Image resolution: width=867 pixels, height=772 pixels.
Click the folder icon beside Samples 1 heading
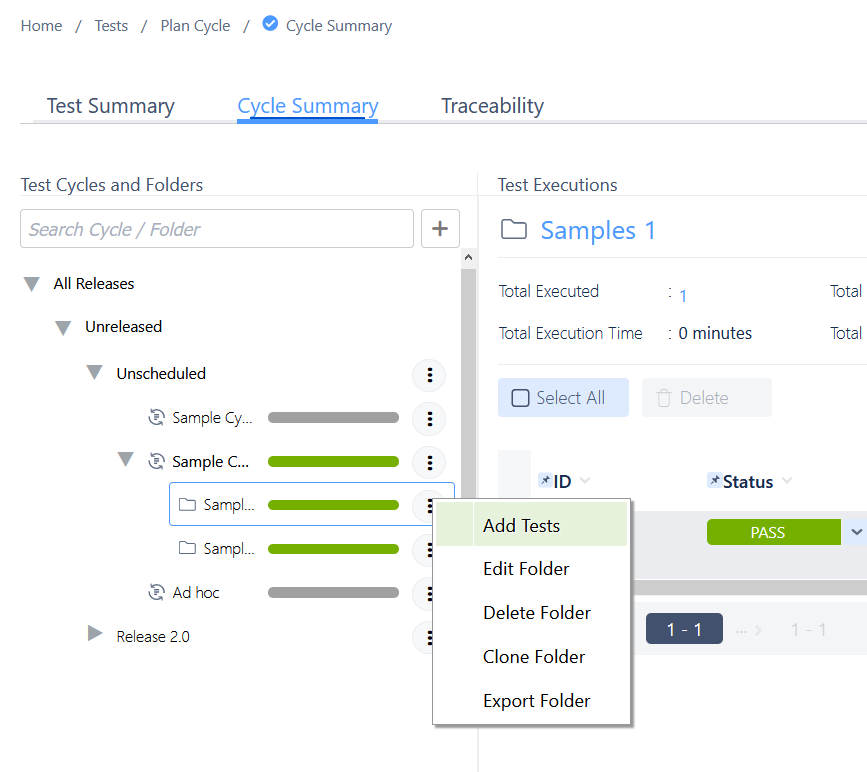(x=513, y=230)
